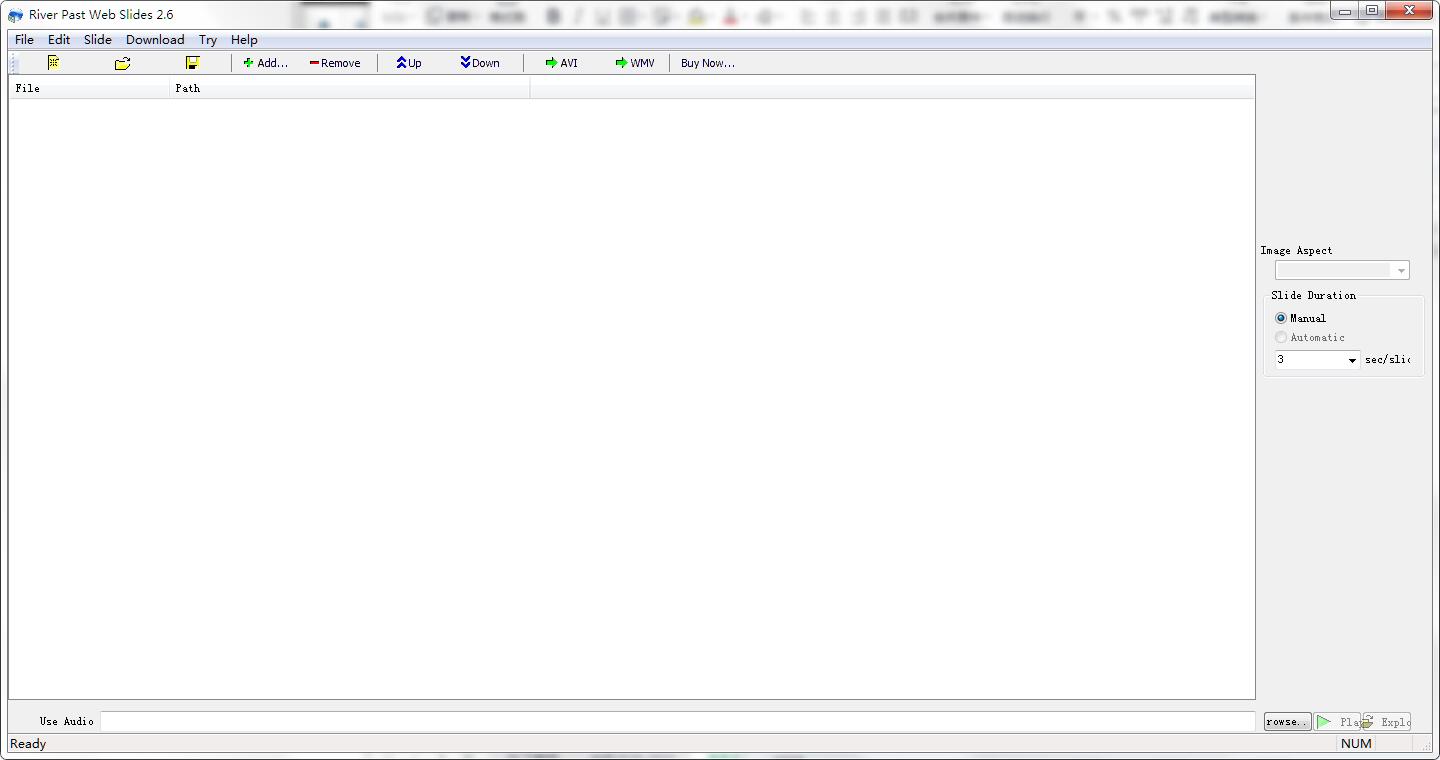The image size is (1440, 760).
Task: Open the seconds per slide dropdown
Action: click(1353, 360)
